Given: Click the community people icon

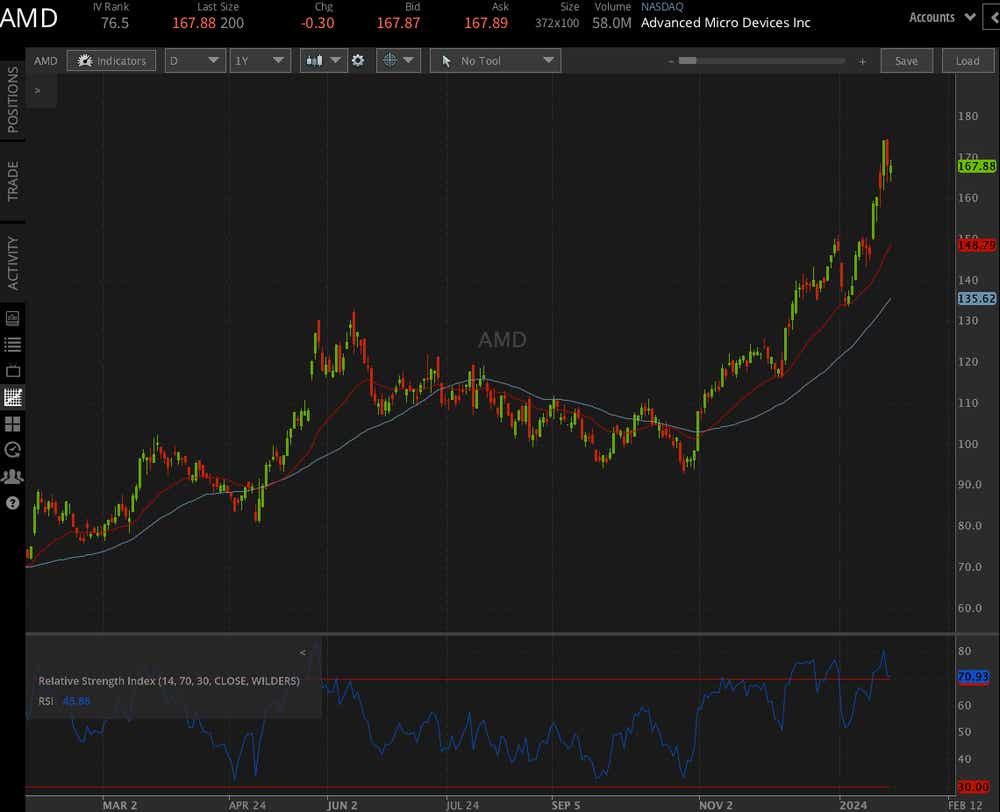Looking at the screenshot, I should coord(12,477).
